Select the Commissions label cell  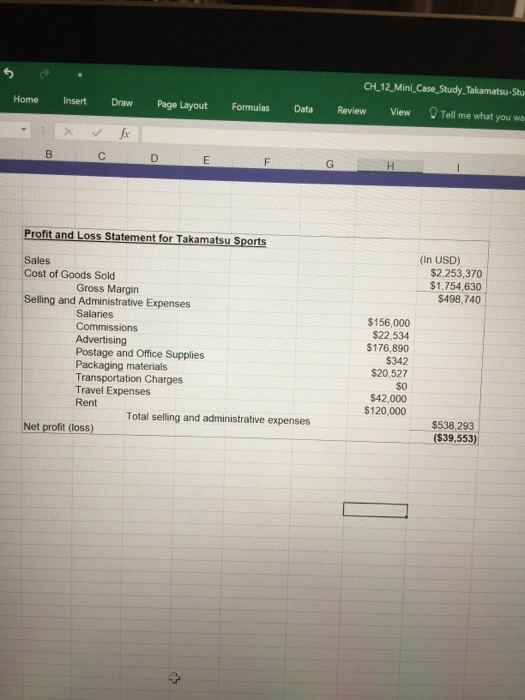(x=106, y=327)
